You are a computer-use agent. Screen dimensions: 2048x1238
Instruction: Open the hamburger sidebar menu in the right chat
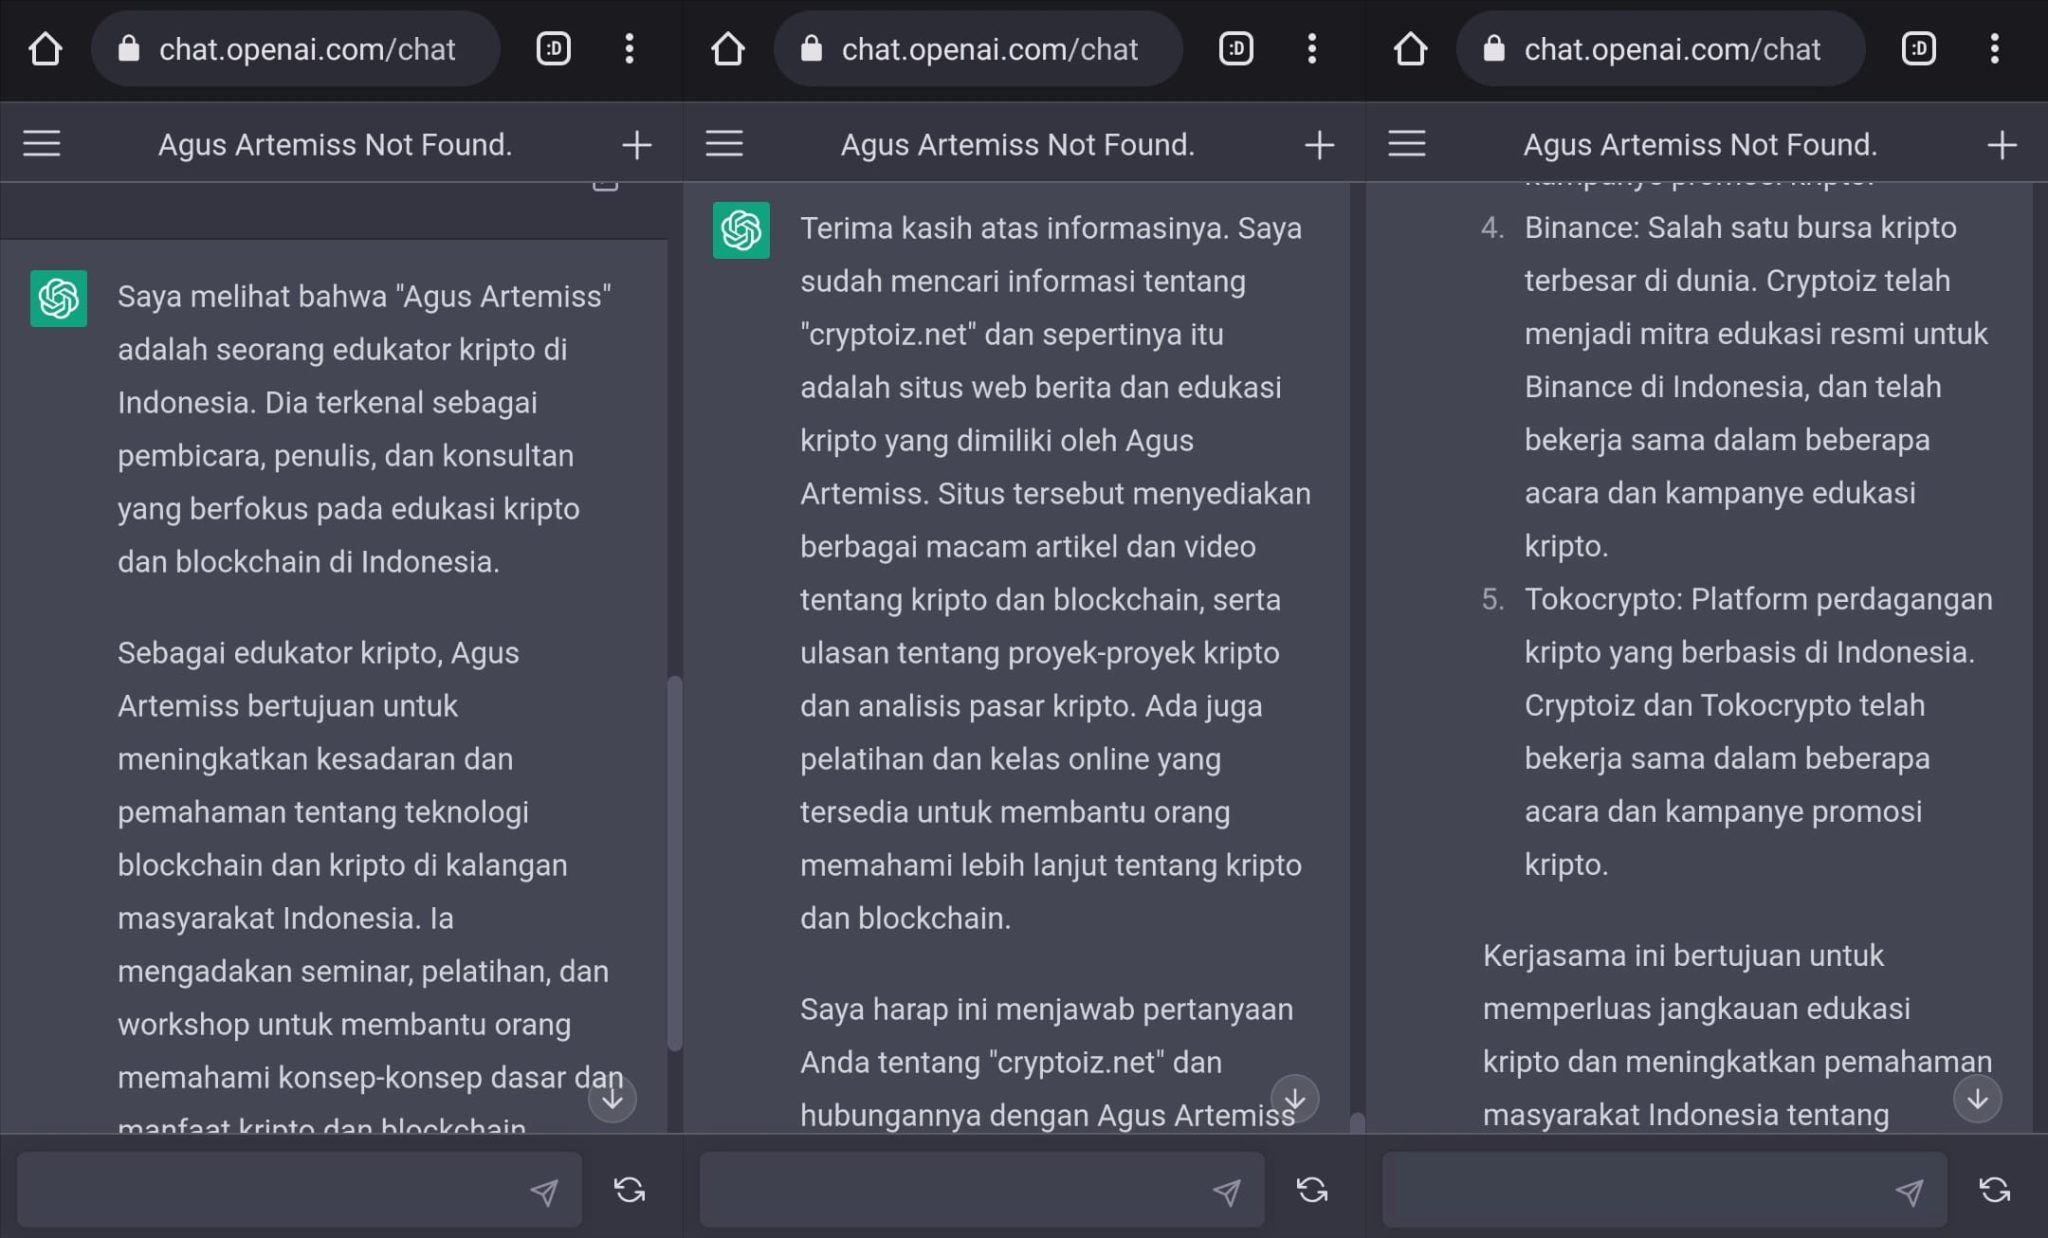click(1407, 144)
